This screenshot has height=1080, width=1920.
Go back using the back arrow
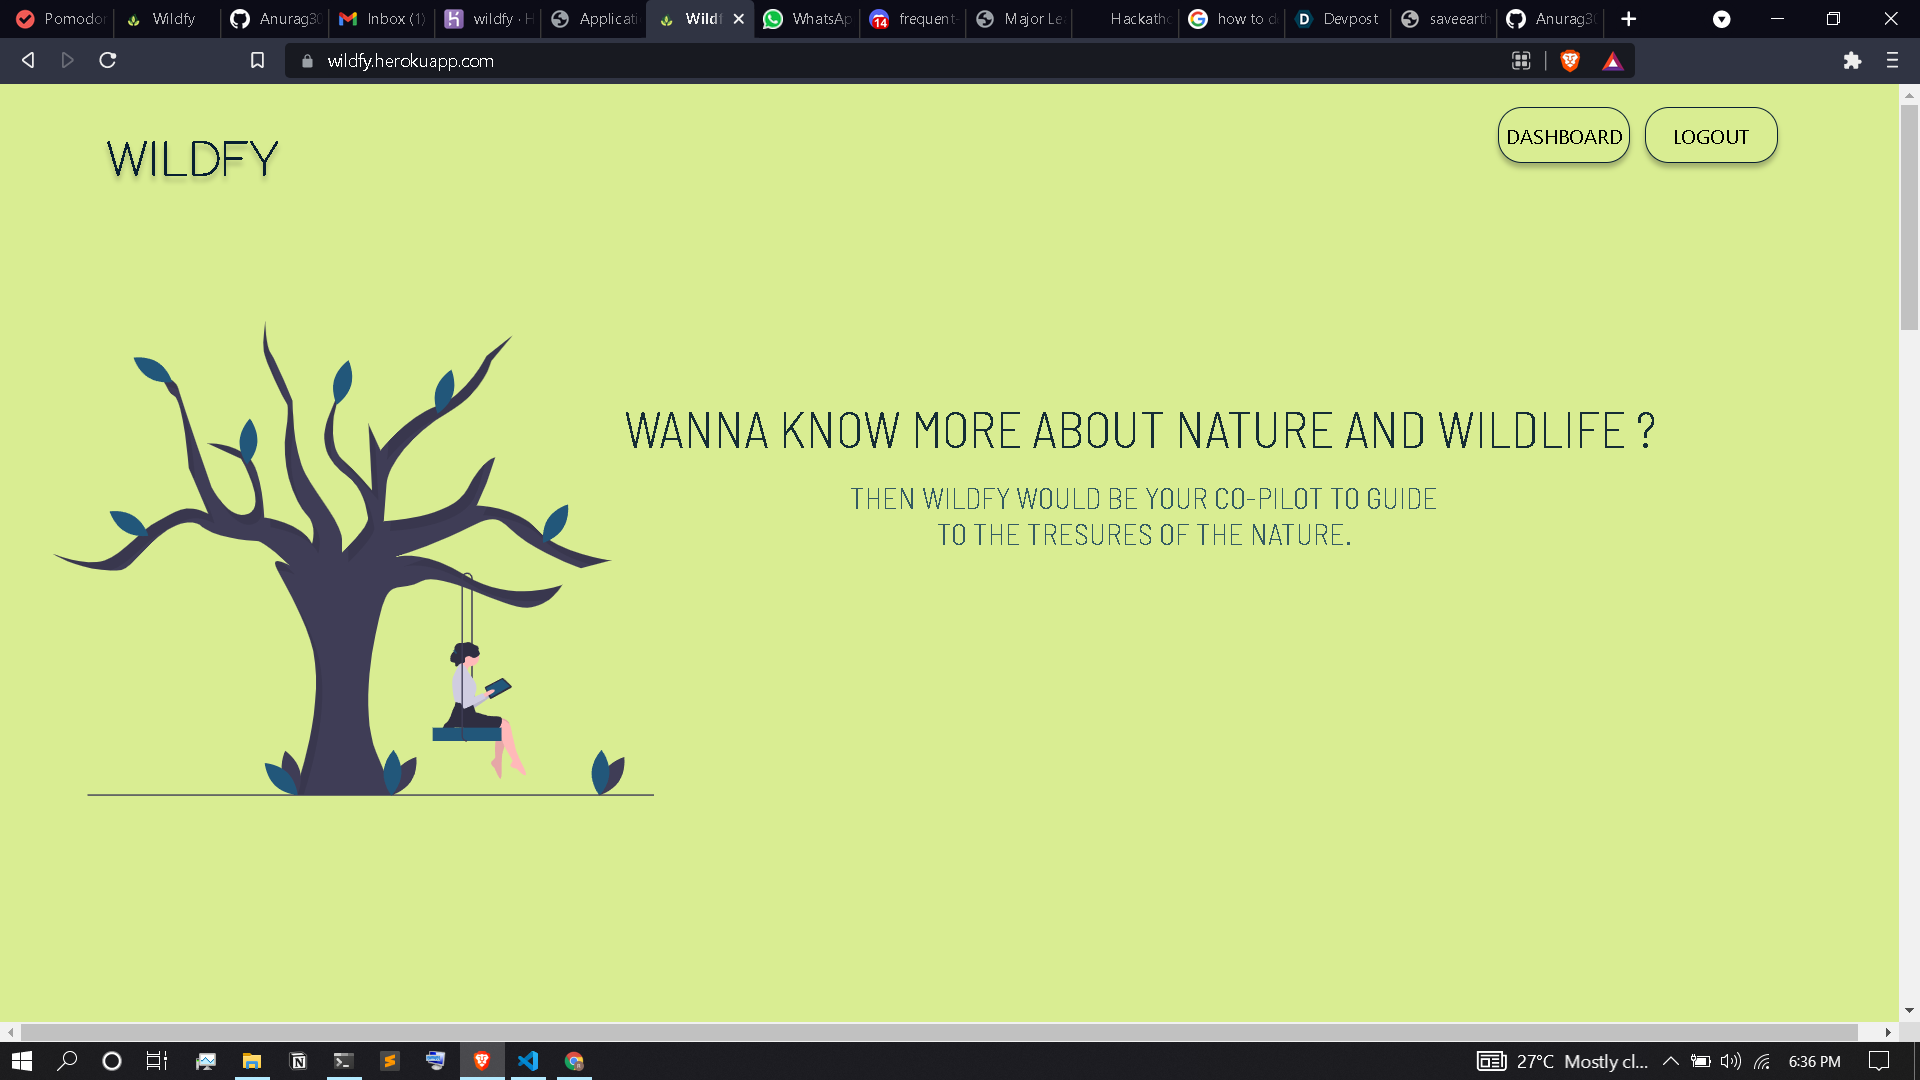click(x=28, y=61)
